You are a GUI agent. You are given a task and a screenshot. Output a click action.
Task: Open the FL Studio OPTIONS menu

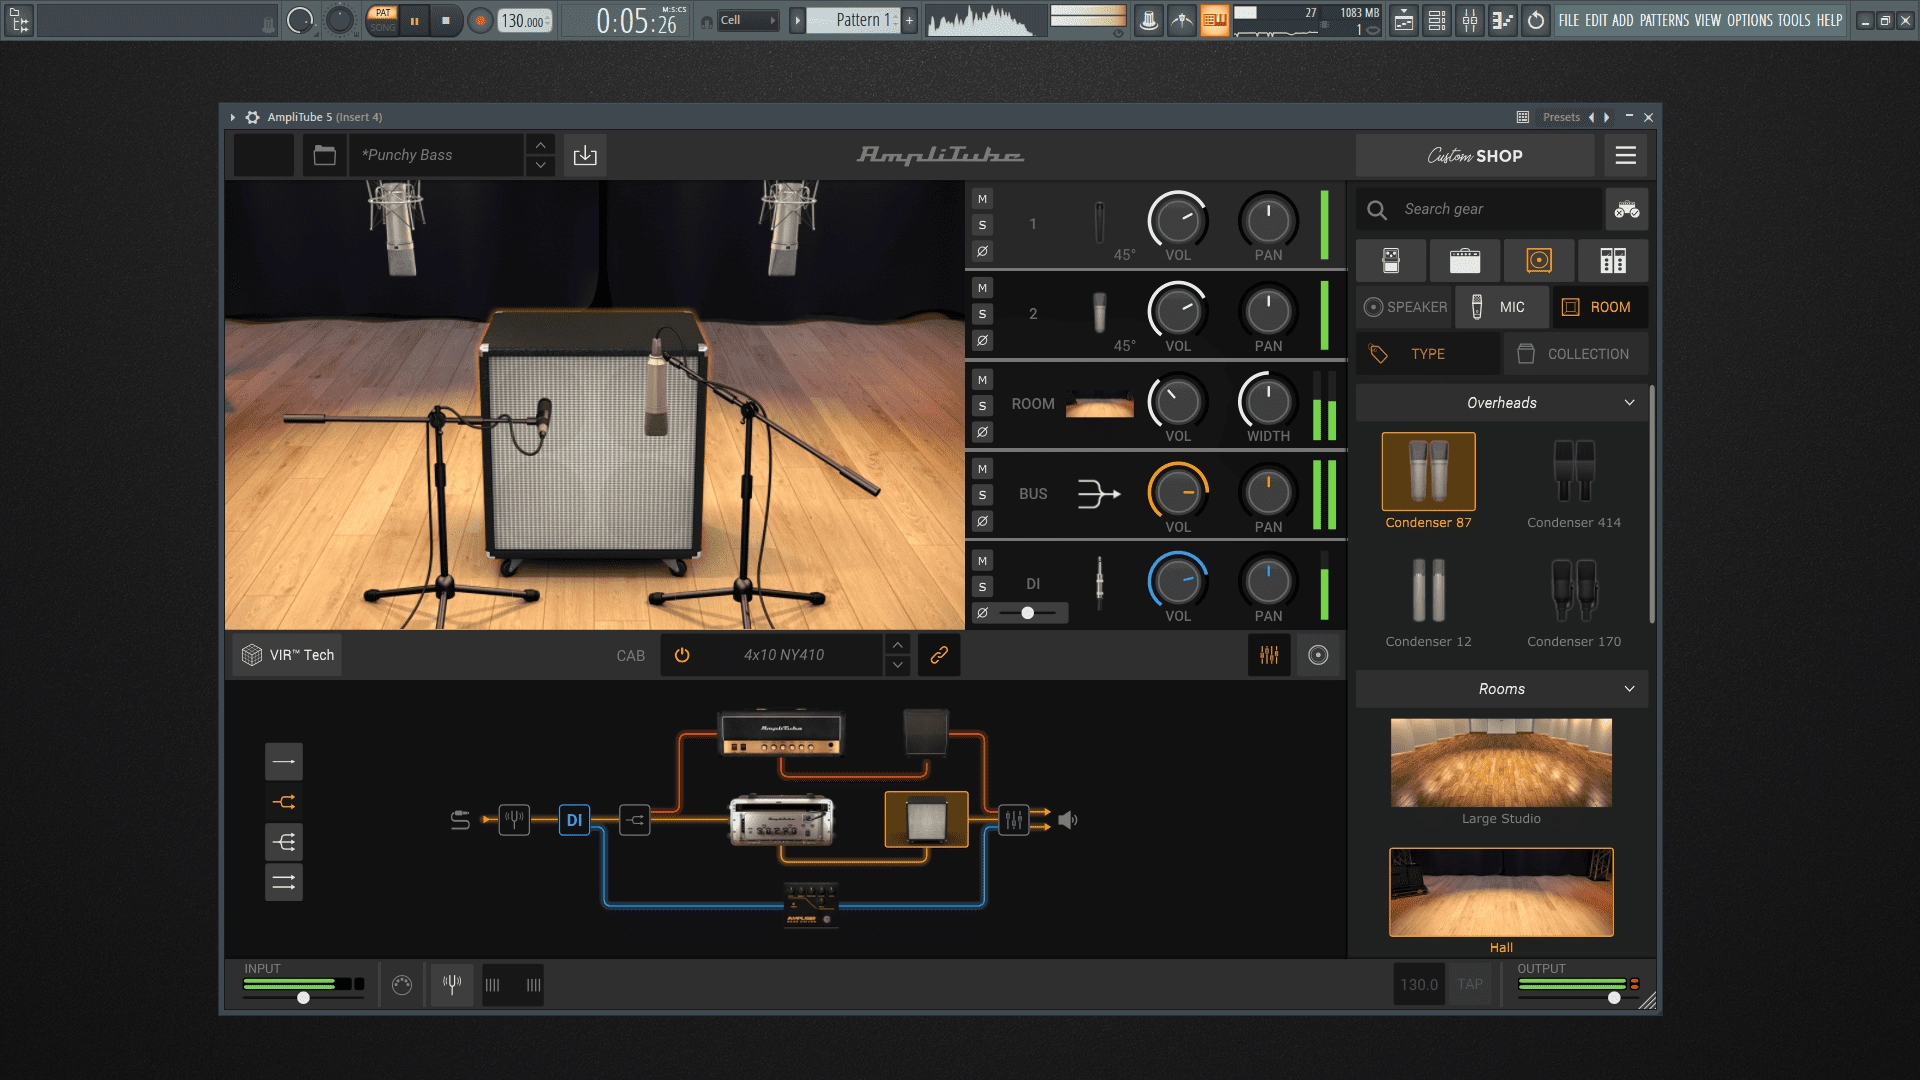1749,20
